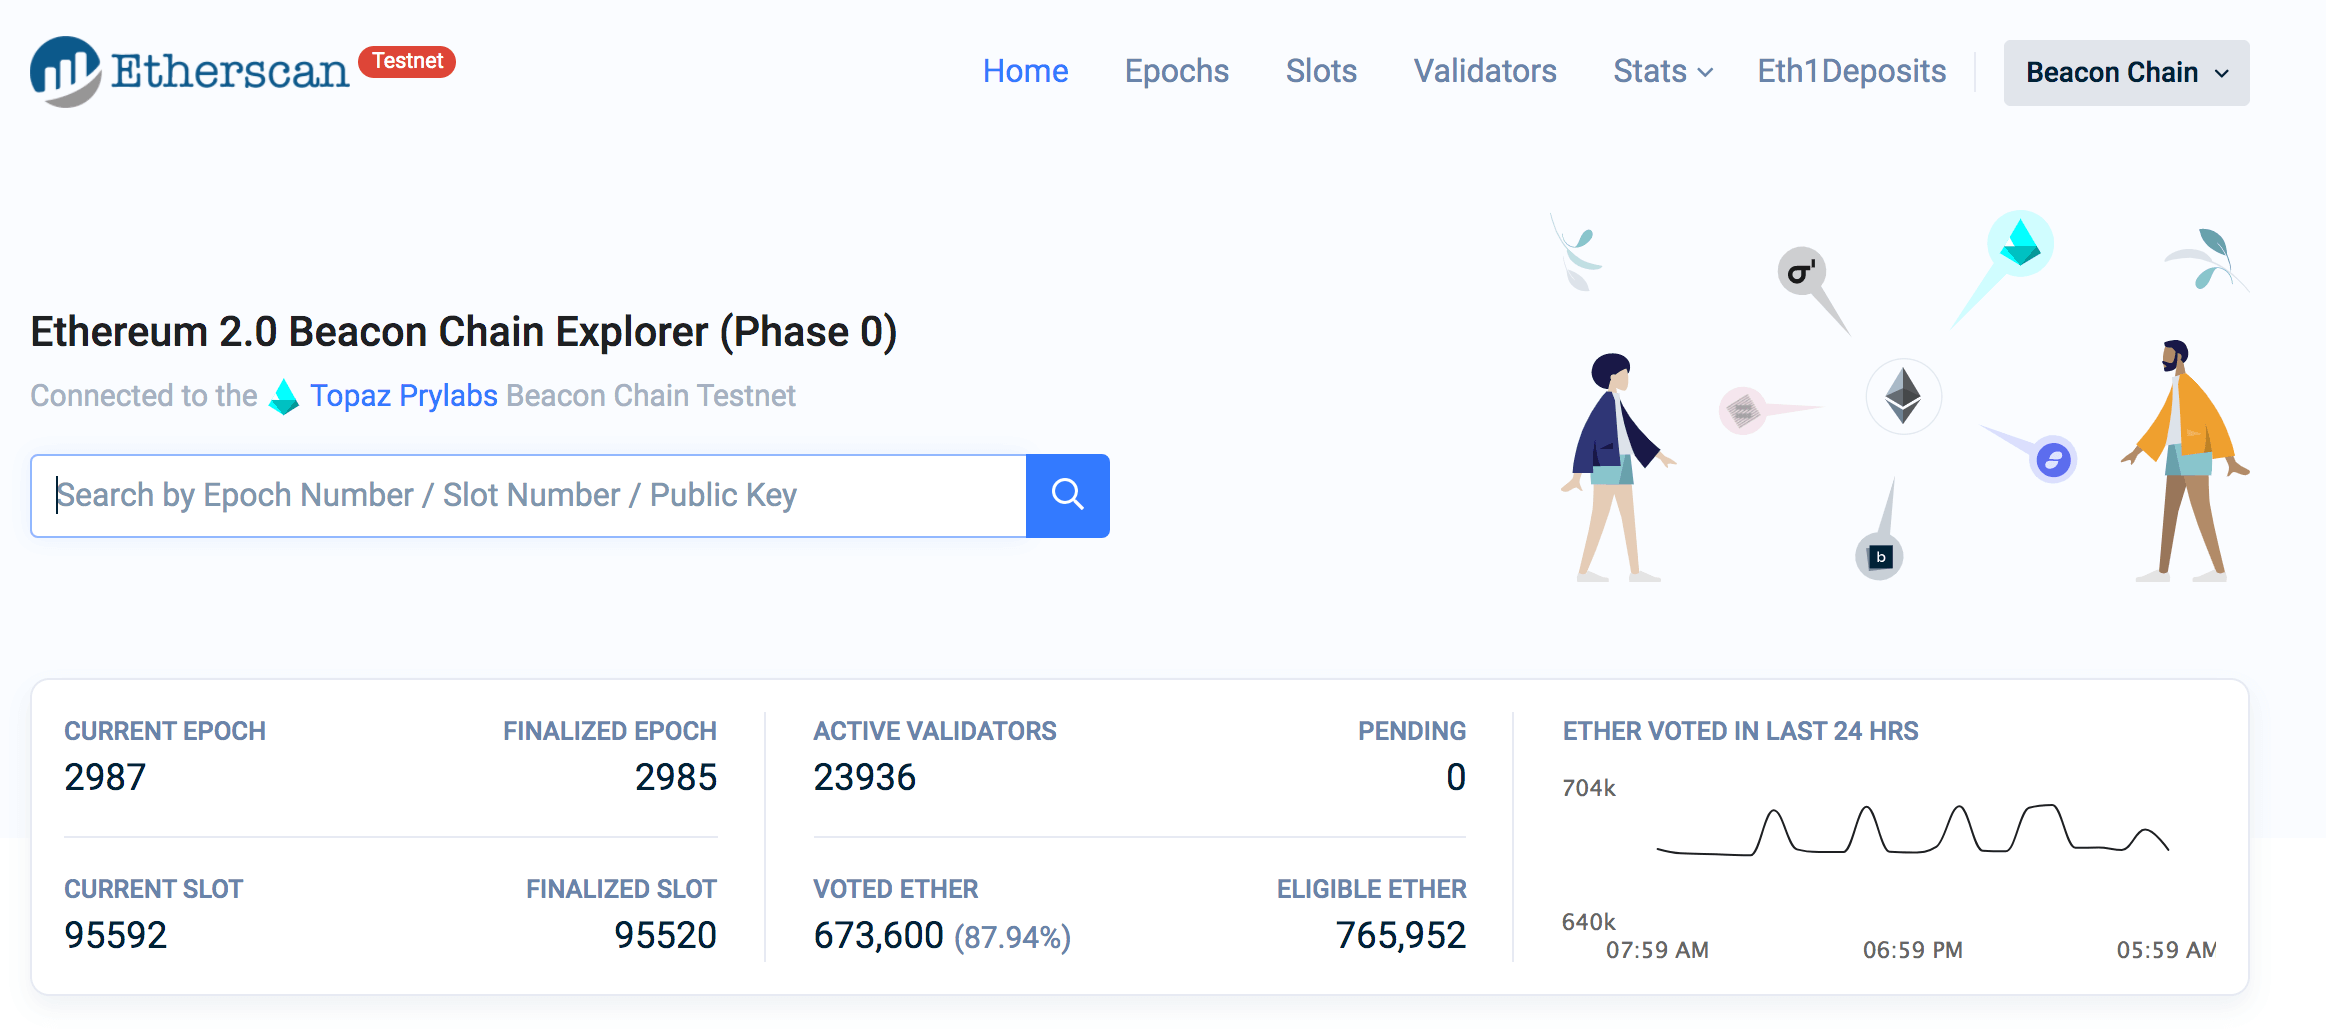Image resolution: width=2326 pixels, height=1036 pixels.
Task: Go to the Home tab
Action: point(1025,72)
